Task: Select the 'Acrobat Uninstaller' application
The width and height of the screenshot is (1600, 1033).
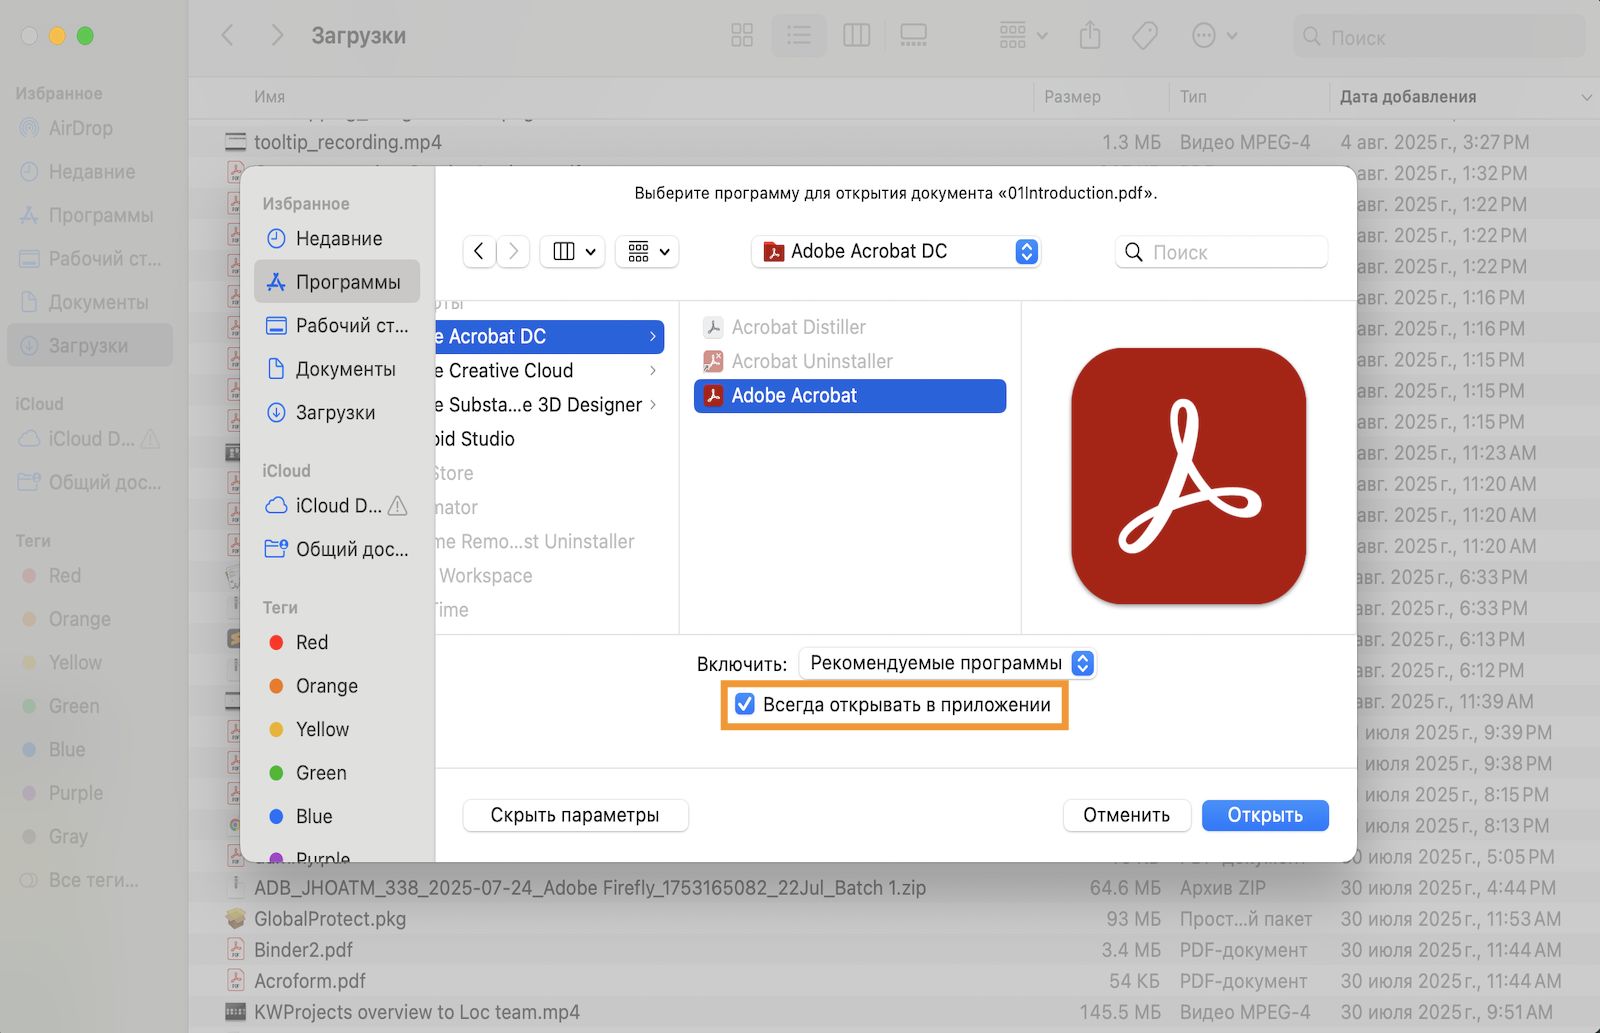Action: (x=850, y=361)
